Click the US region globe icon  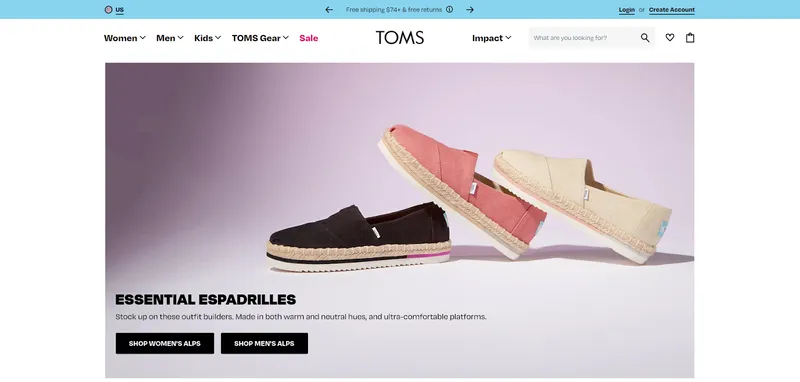108,9
